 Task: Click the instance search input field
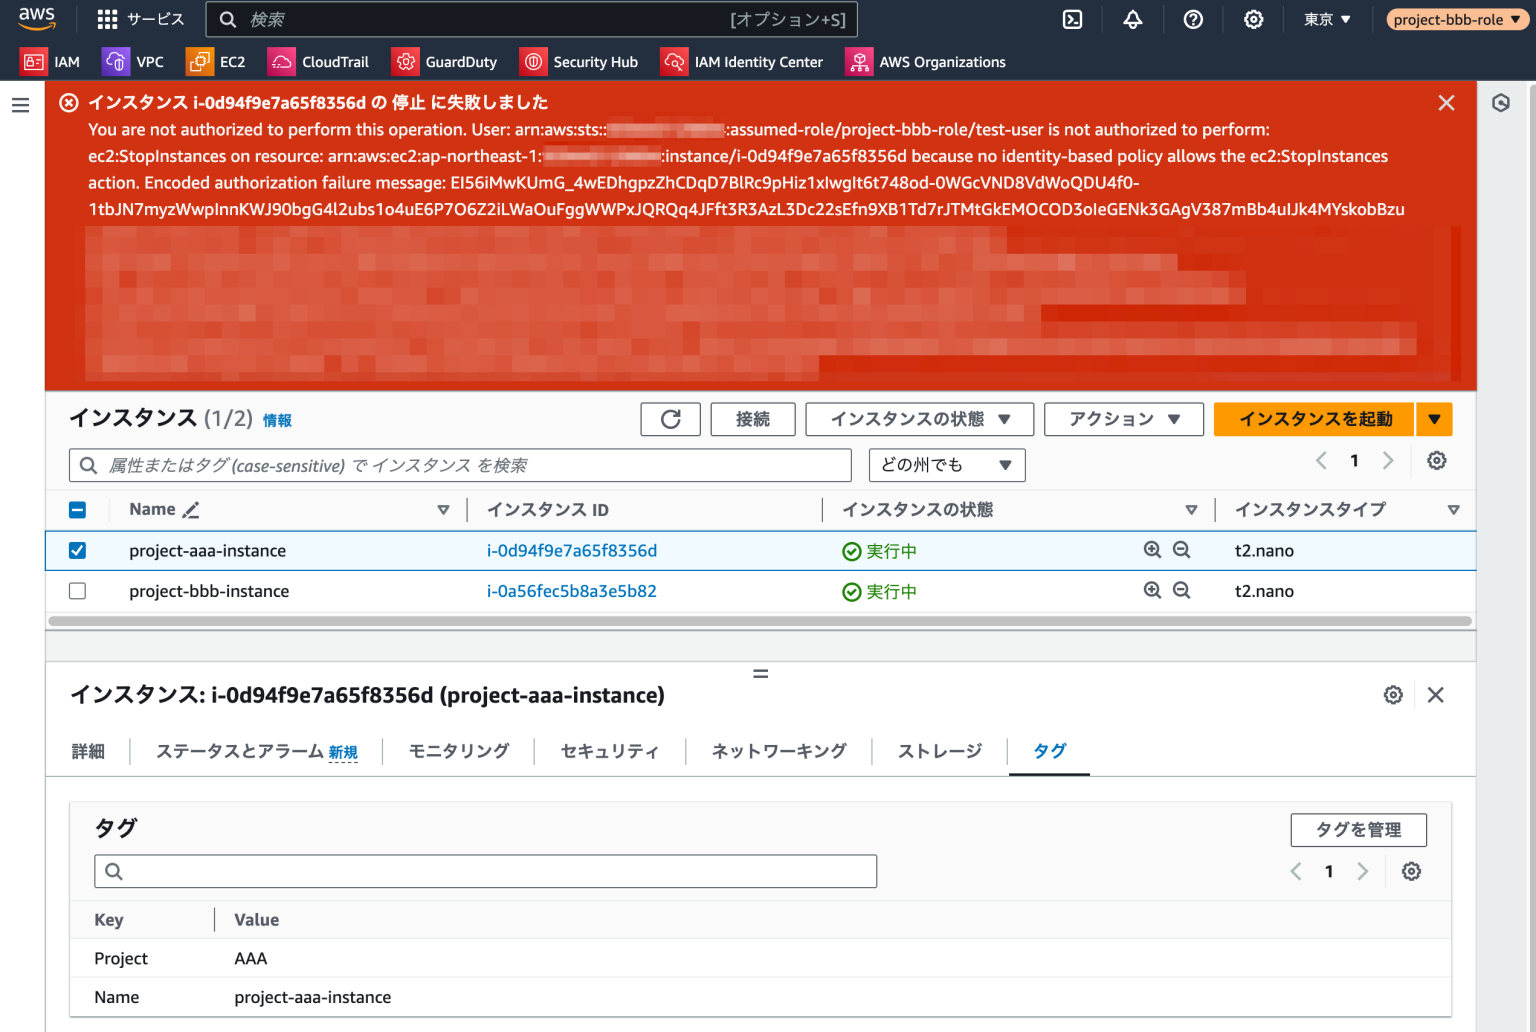click(x=460, y=465)
